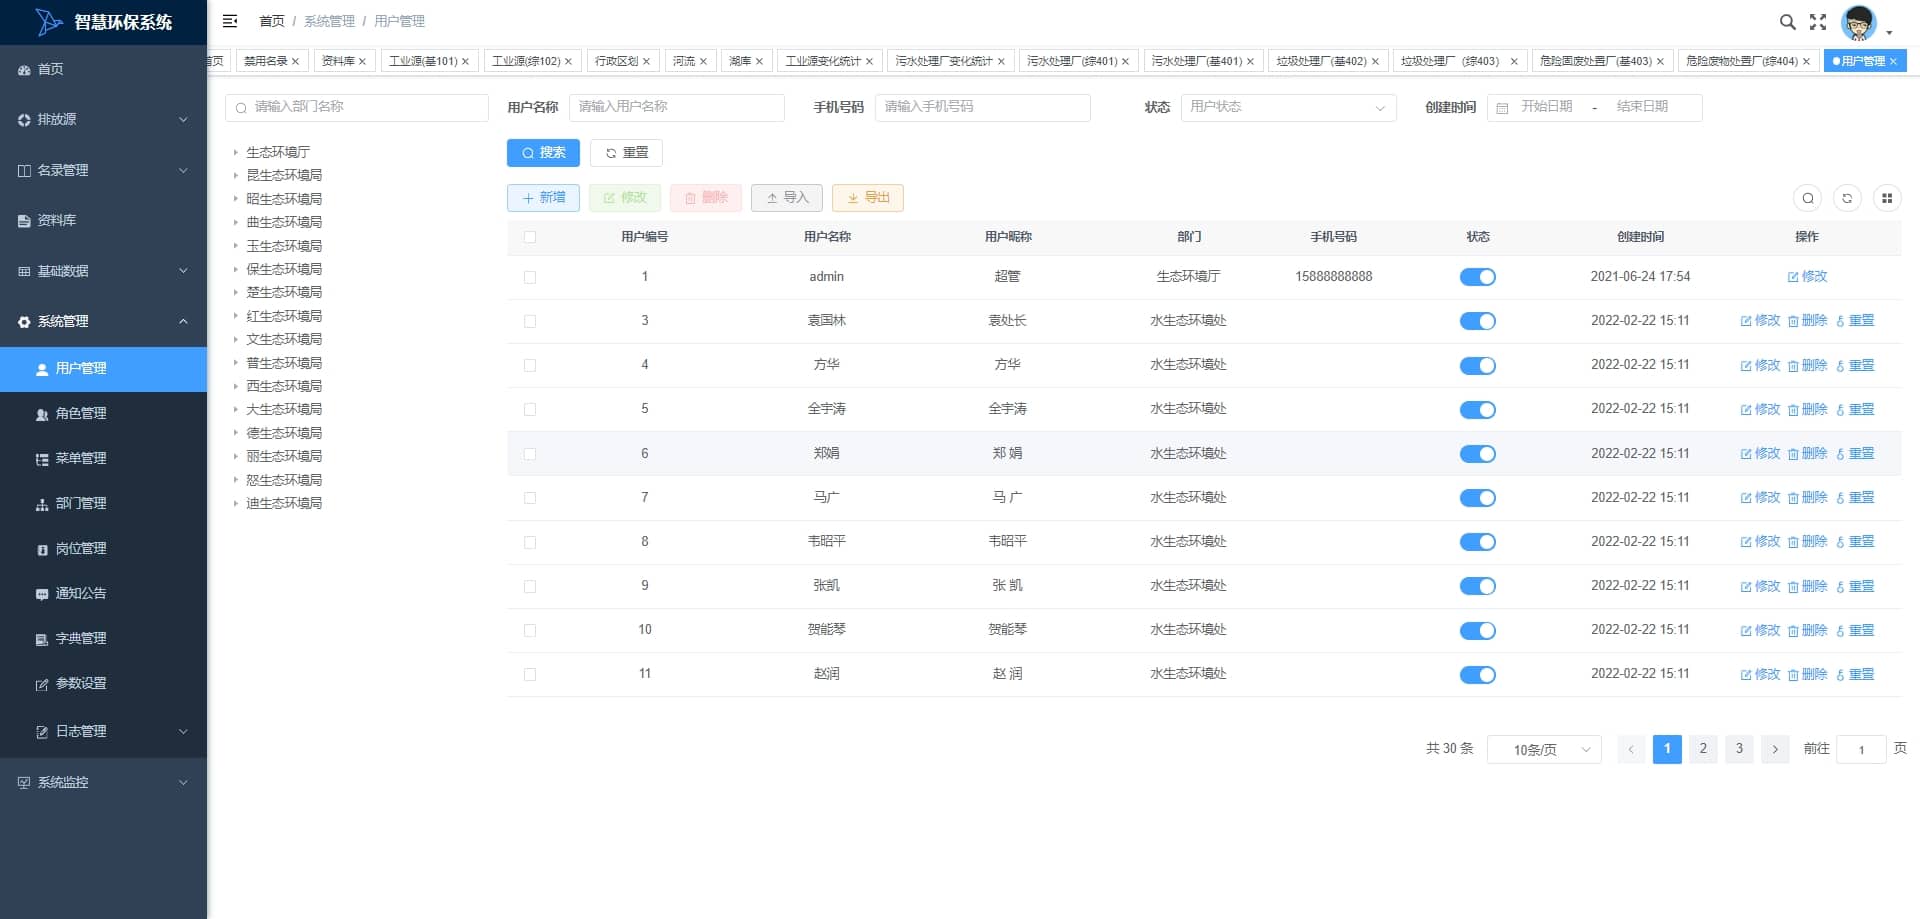Open the 用户状态 dropdown
1920x919 pixels.
pyautogui.click(x=1288, y=107)
